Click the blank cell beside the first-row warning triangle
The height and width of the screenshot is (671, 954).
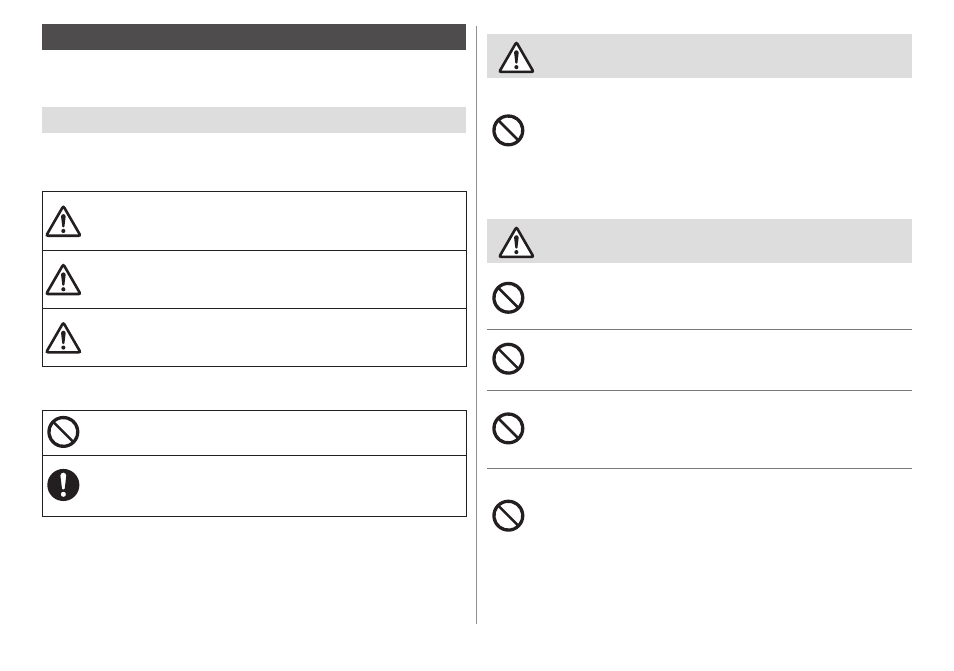pos(275,221)
